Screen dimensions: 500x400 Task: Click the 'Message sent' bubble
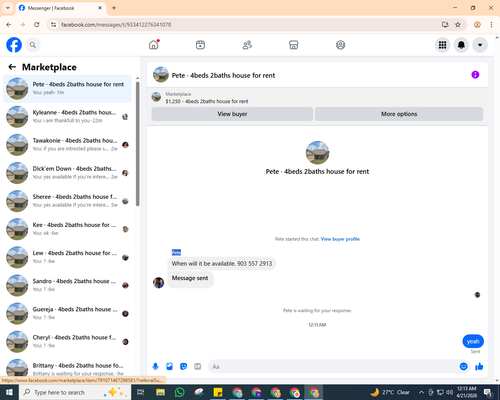tap(190, 278)
